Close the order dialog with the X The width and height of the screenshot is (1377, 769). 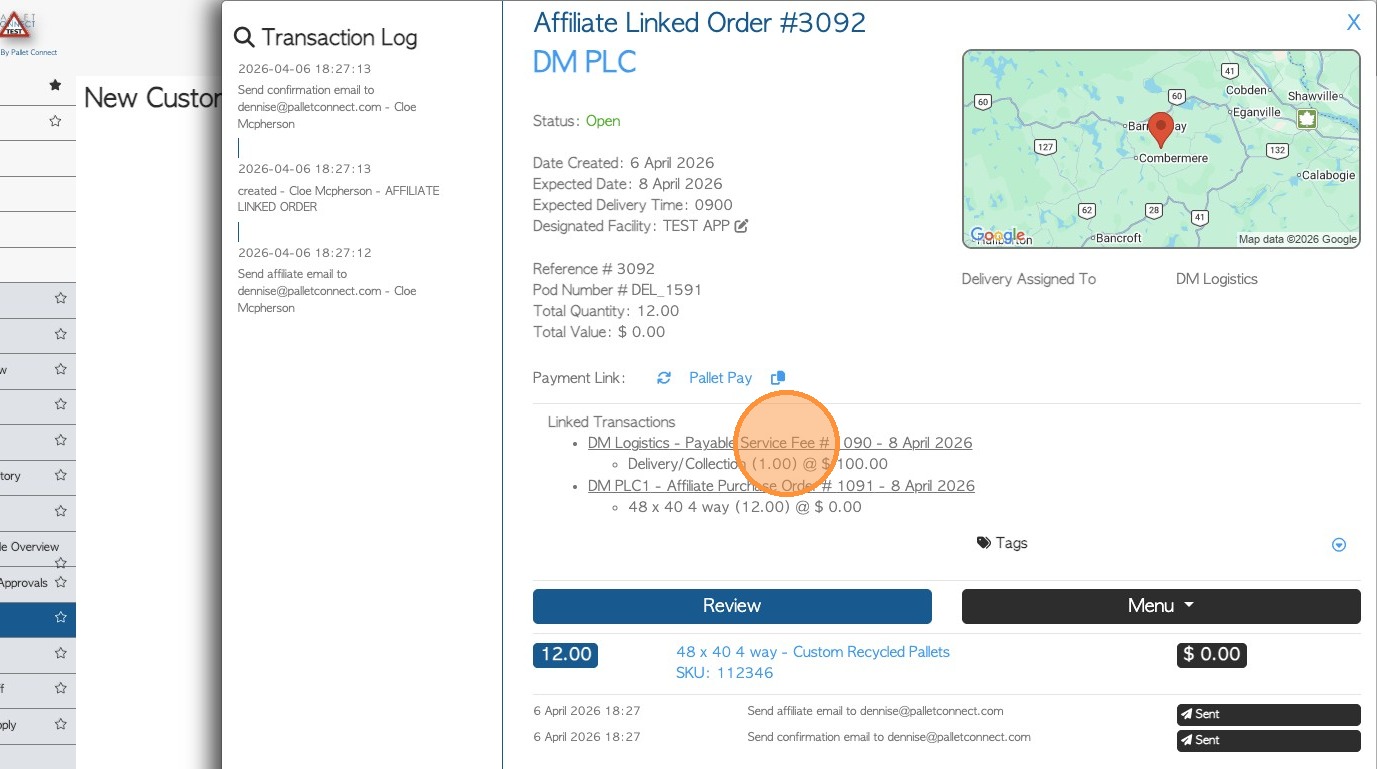(1353, 23)
